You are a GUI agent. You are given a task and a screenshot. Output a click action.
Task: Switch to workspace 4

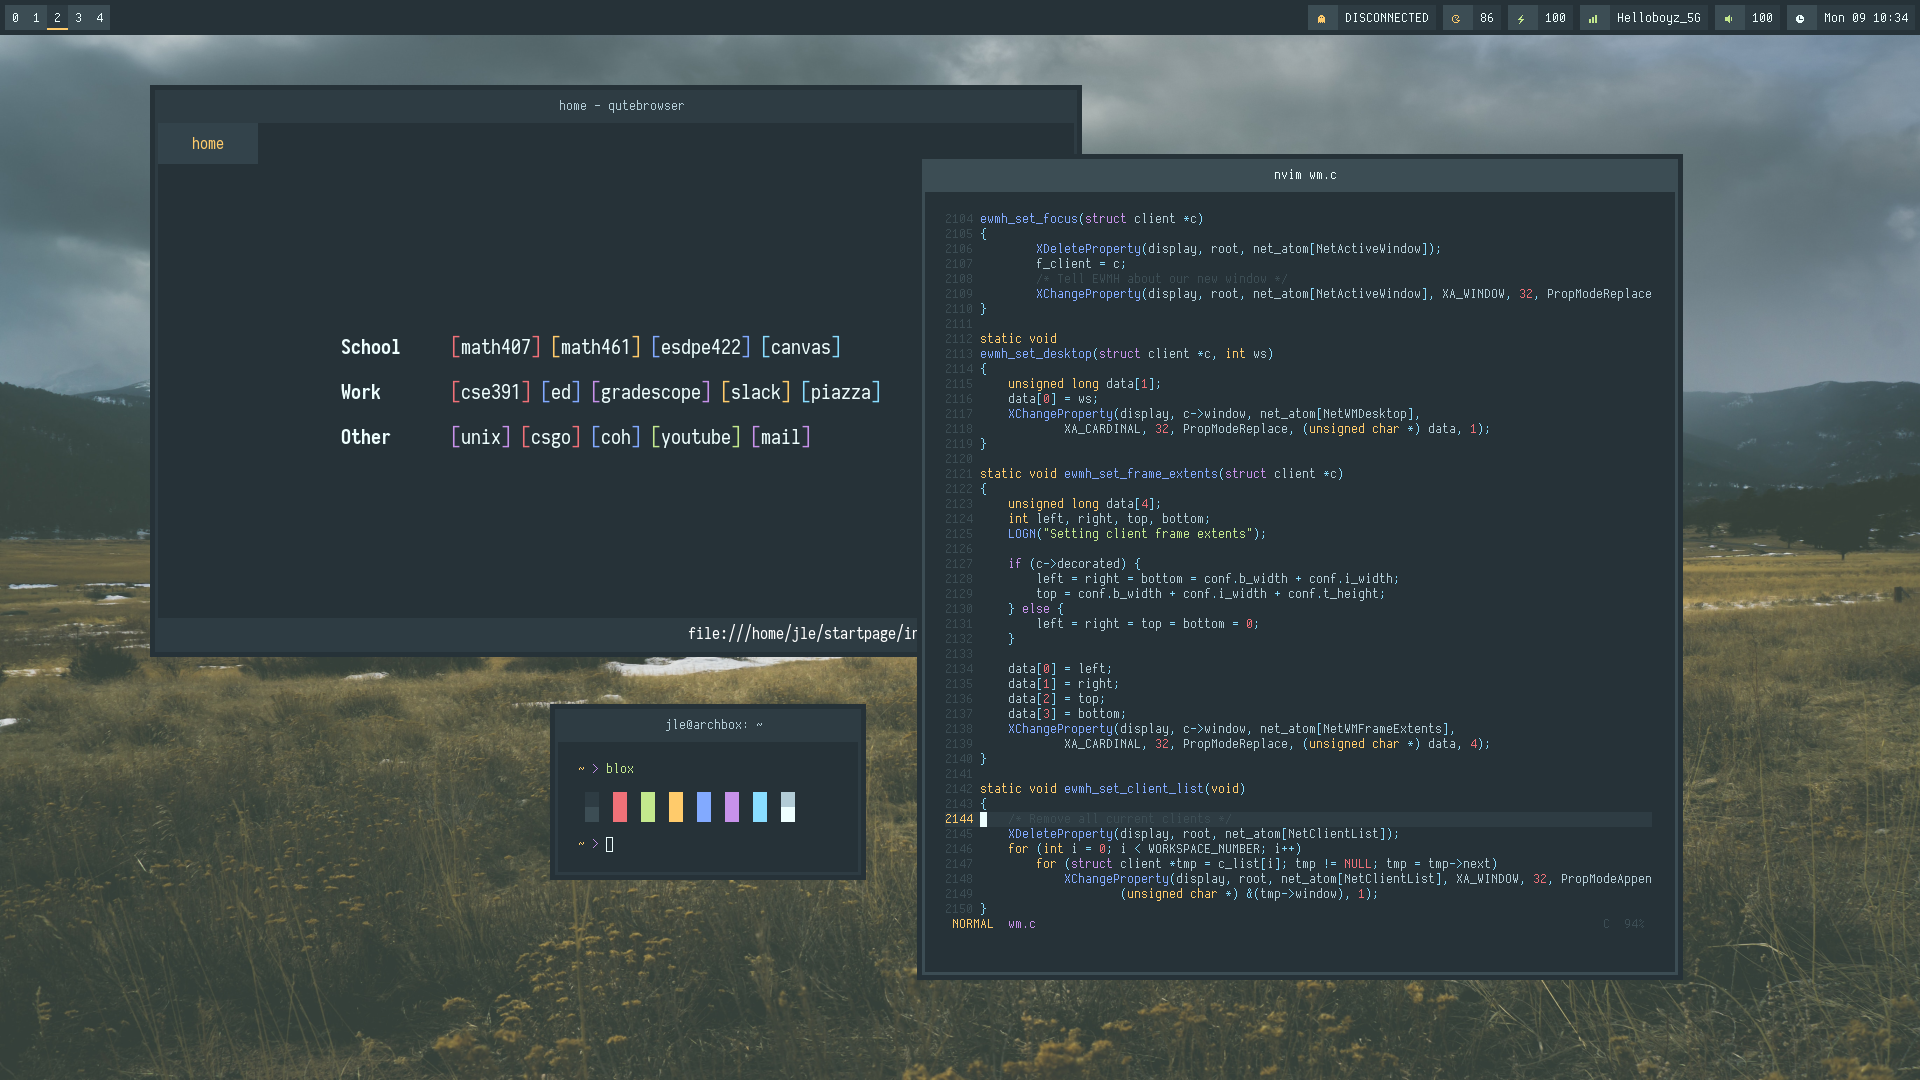point(100,18)
